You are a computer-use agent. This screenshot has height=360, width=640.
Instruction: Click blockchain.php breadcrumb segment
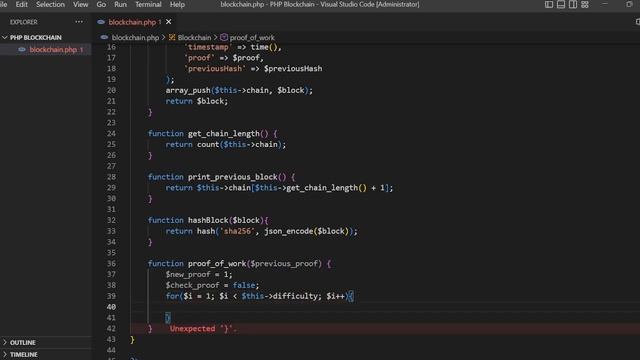[x=135, y=38]
